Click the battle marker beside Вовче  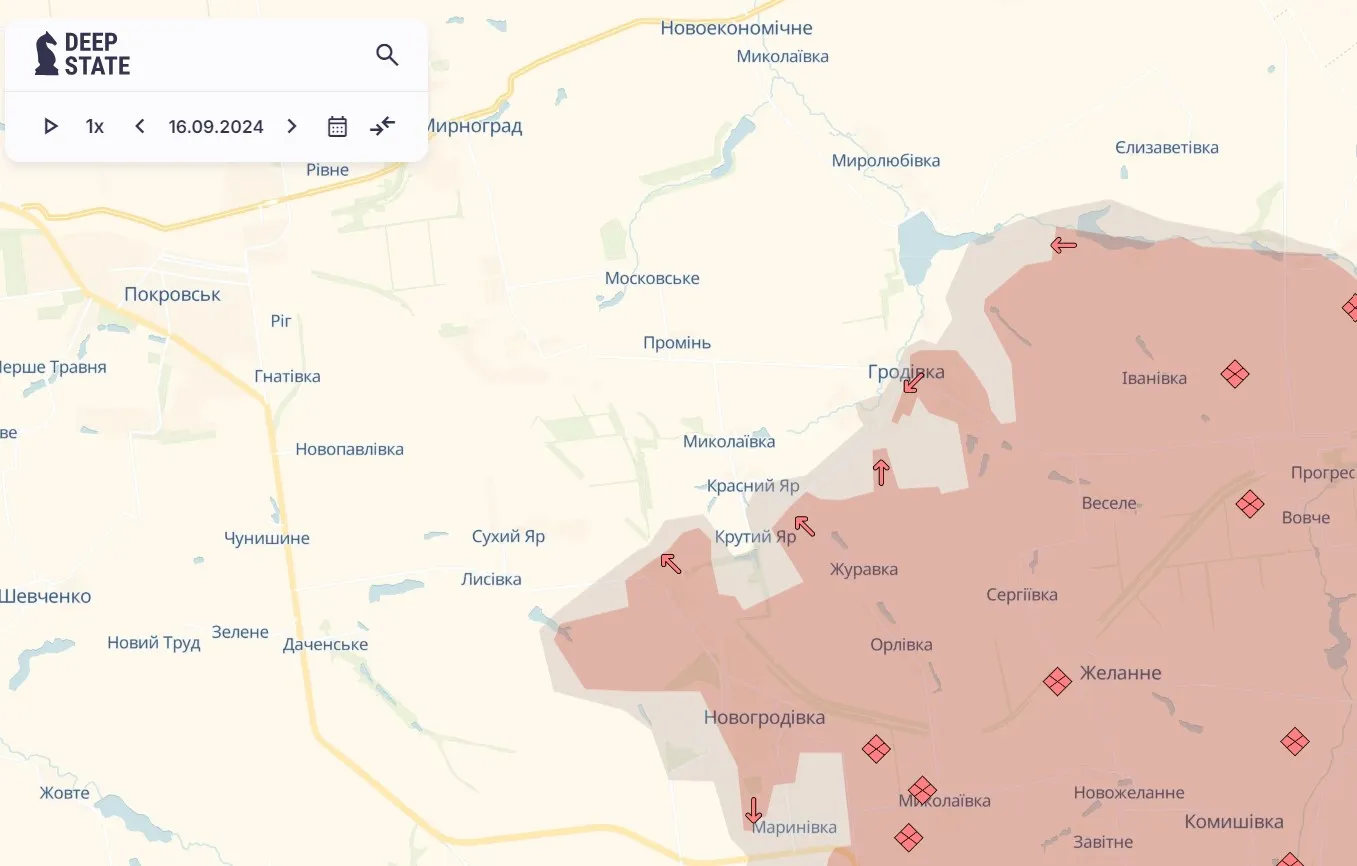(1250, 505)
